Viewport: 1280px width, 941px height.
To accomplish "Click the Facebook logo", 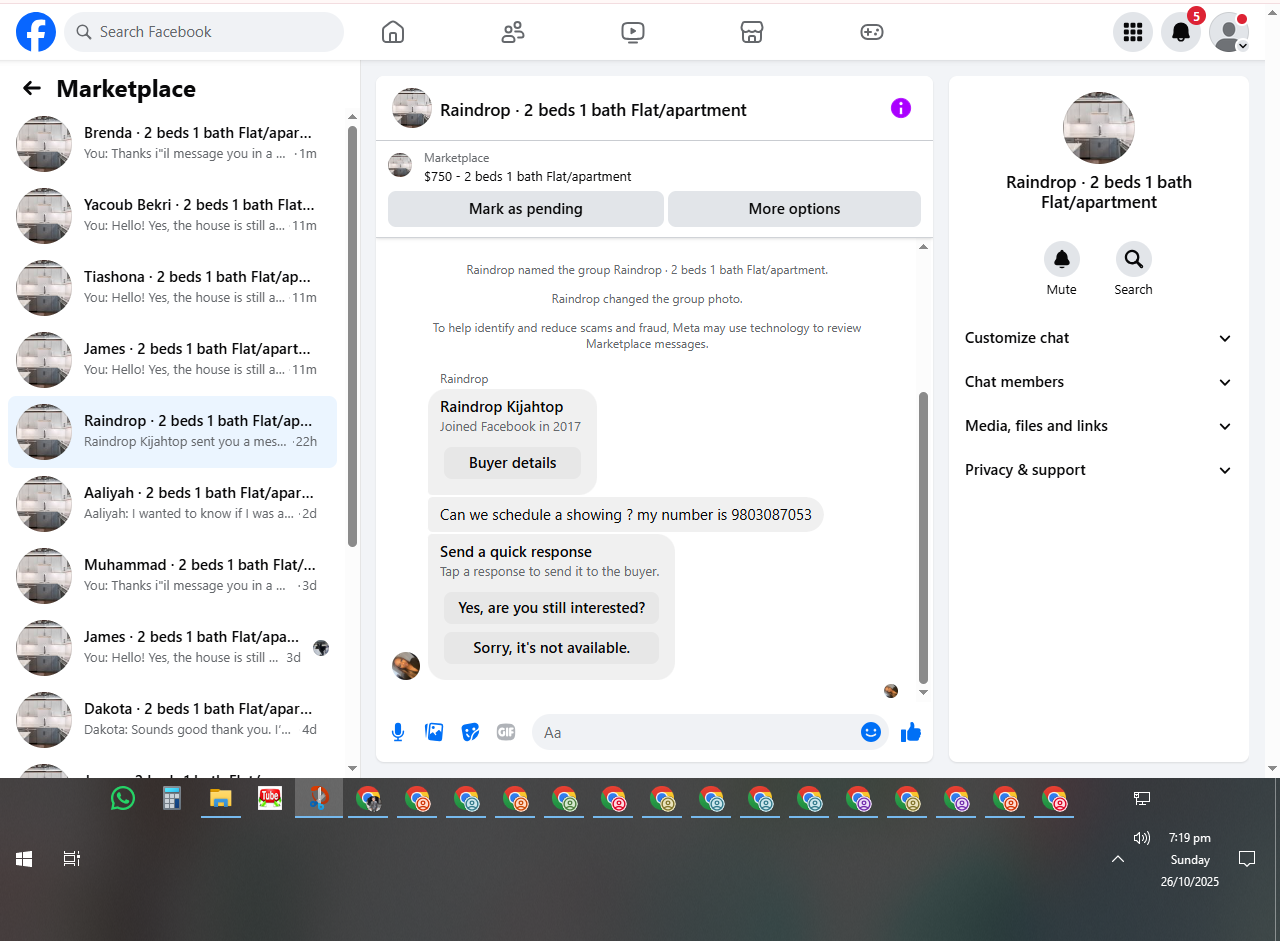I will coord(36,32).
